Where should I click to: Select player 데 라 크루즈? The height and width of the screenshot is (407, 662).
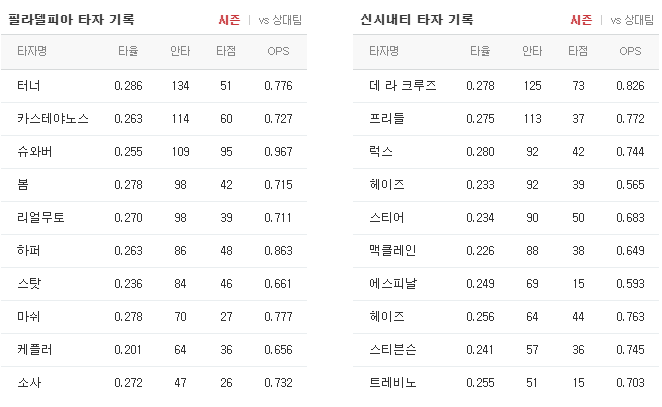click(x=403, y=86)
